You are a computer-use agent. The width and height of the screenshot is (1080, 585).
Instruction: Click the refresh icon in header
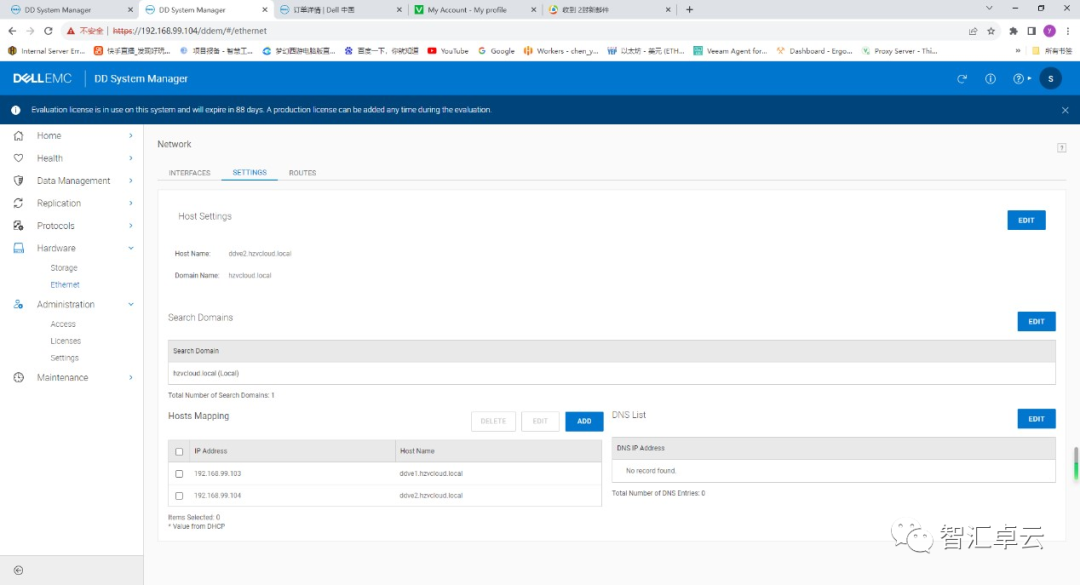(x=962, y=79)
